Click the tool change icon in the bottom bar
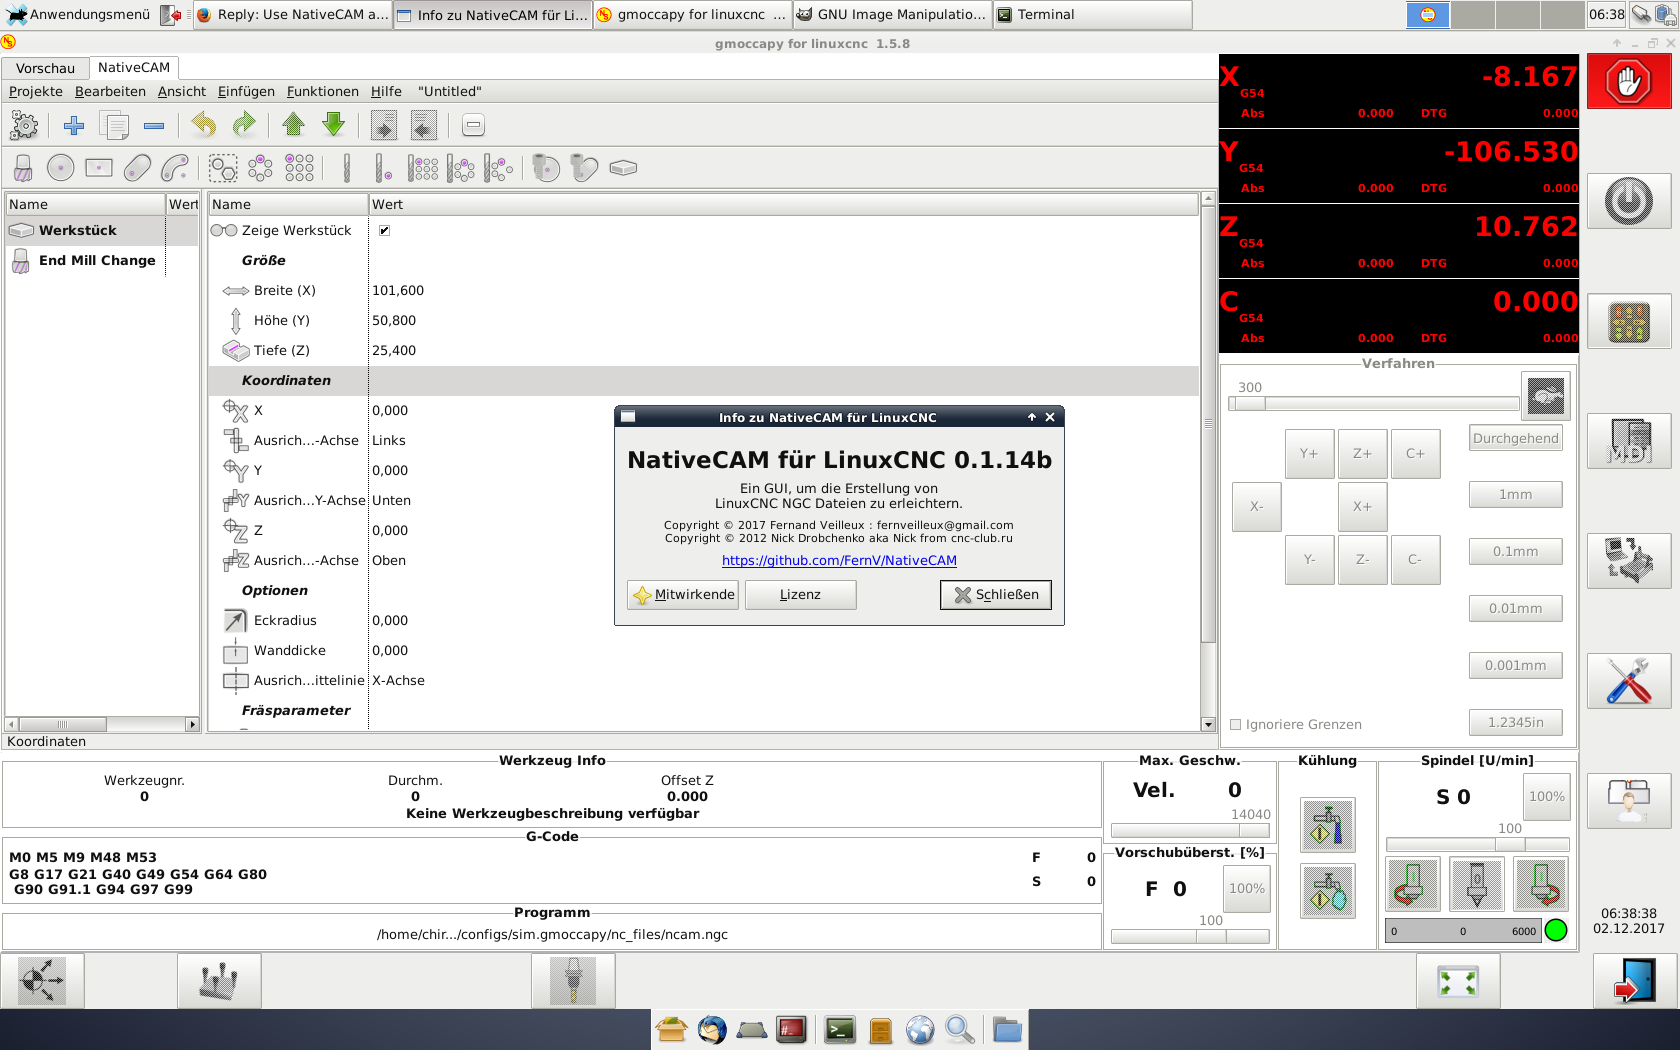Viewport: 1680px width, 1050px height. (574, 981)
